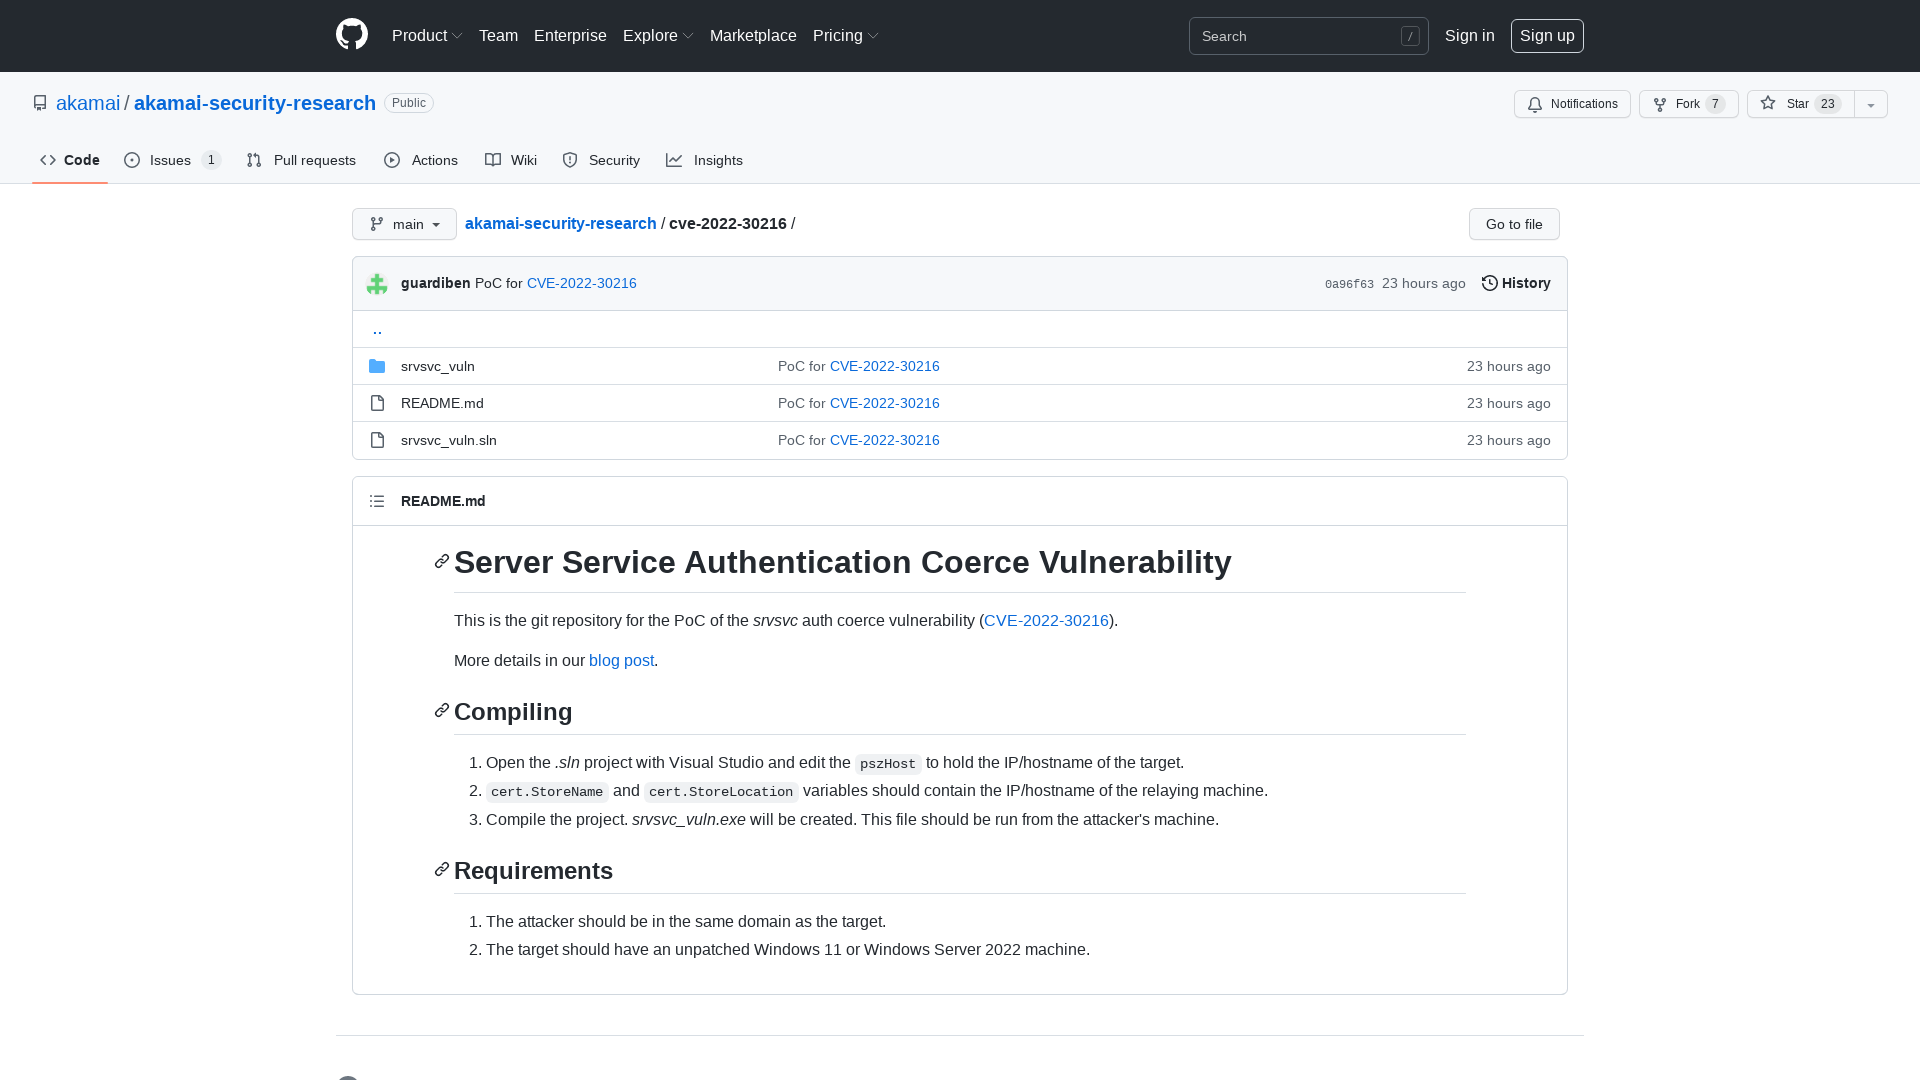The height and width of the screenshot is (1080, 1920).
Task: Click guardiben's avatar on the commit row
Action: click(x=377, y=283)
